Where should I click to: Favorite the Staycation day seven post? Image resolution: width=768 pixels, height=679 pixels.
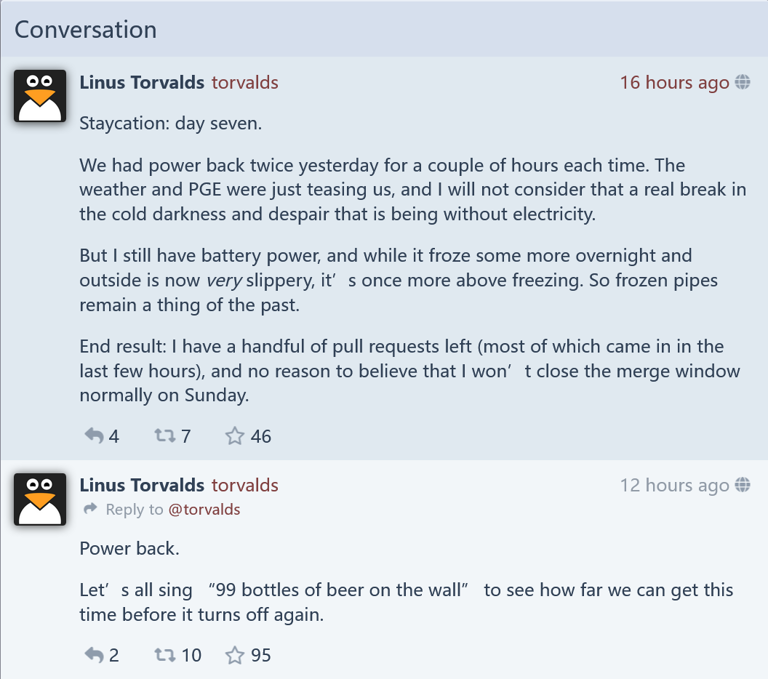click(x=235, y=436)
